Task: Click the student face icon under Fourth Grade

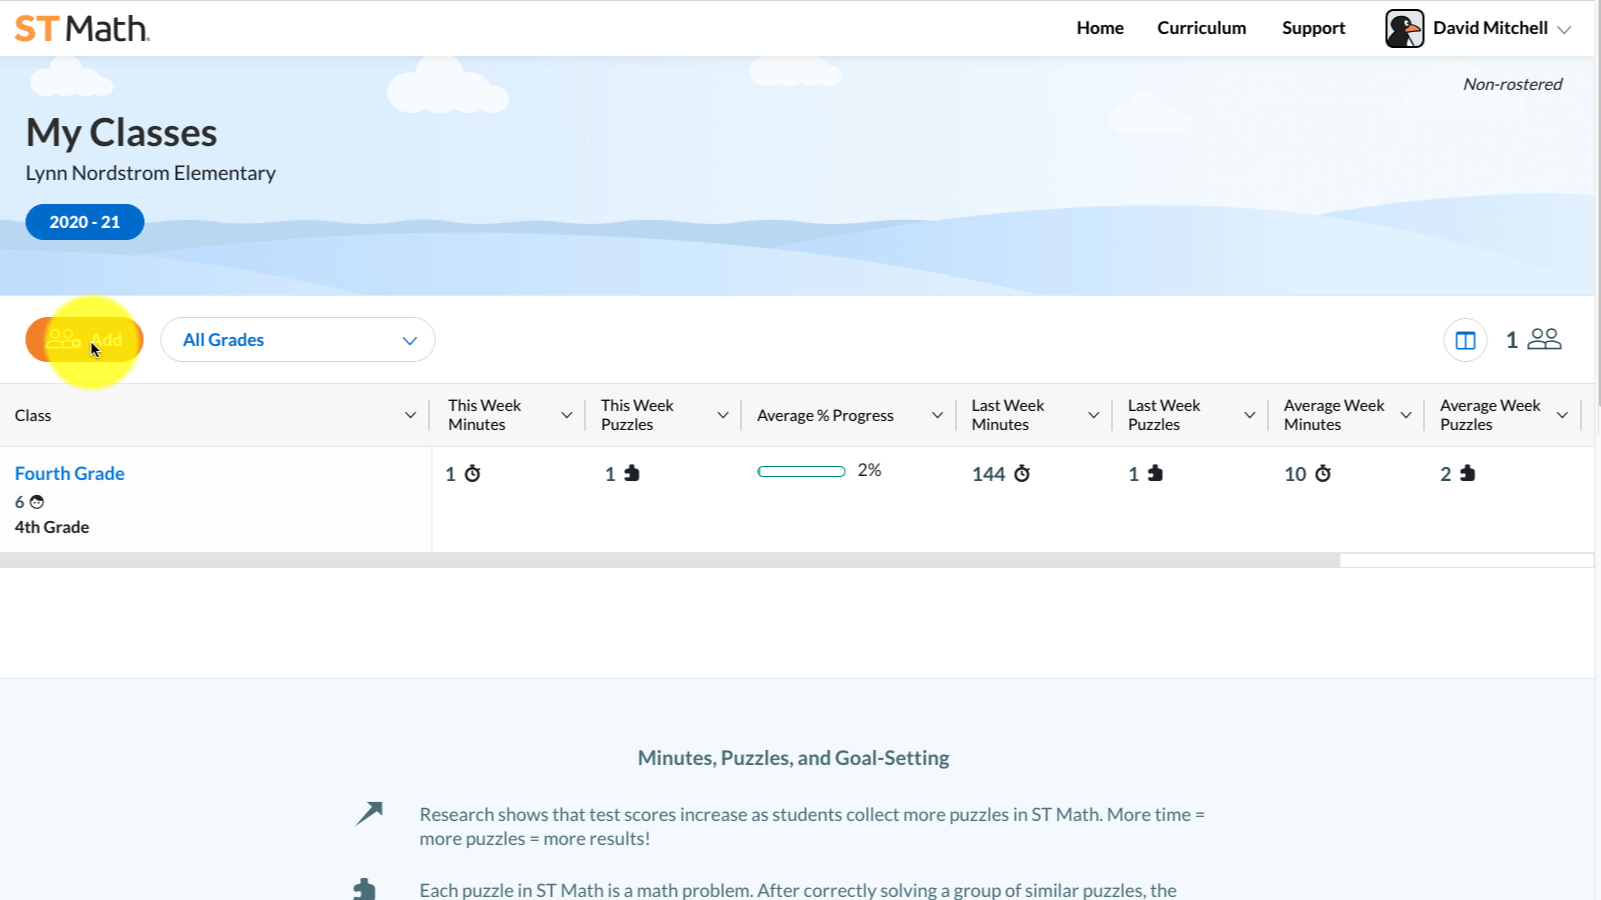Action: click(x=37, y=502)
